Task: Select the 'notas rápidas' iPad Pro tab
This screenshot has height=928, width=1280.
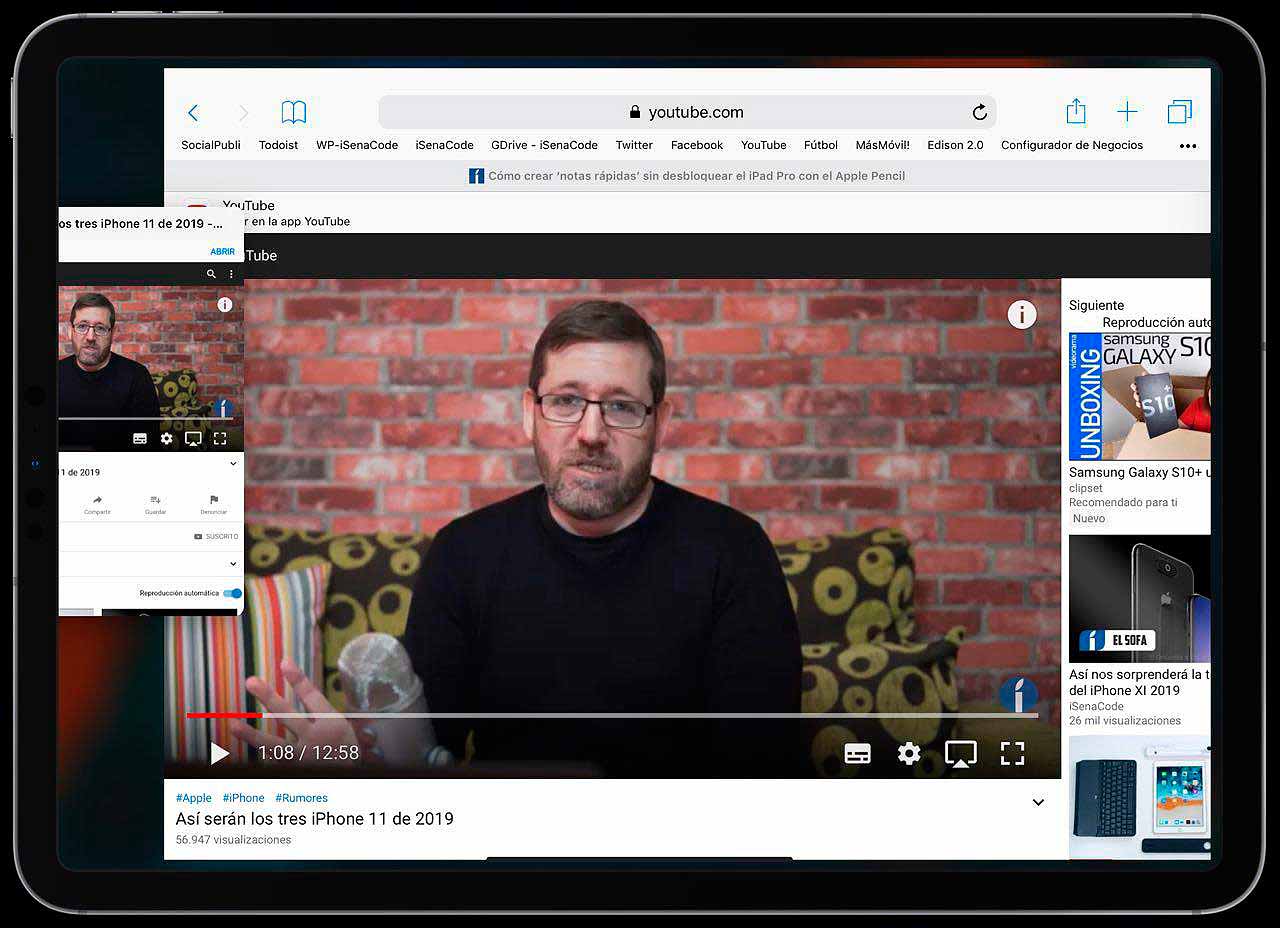Action: tap(687, 176)
